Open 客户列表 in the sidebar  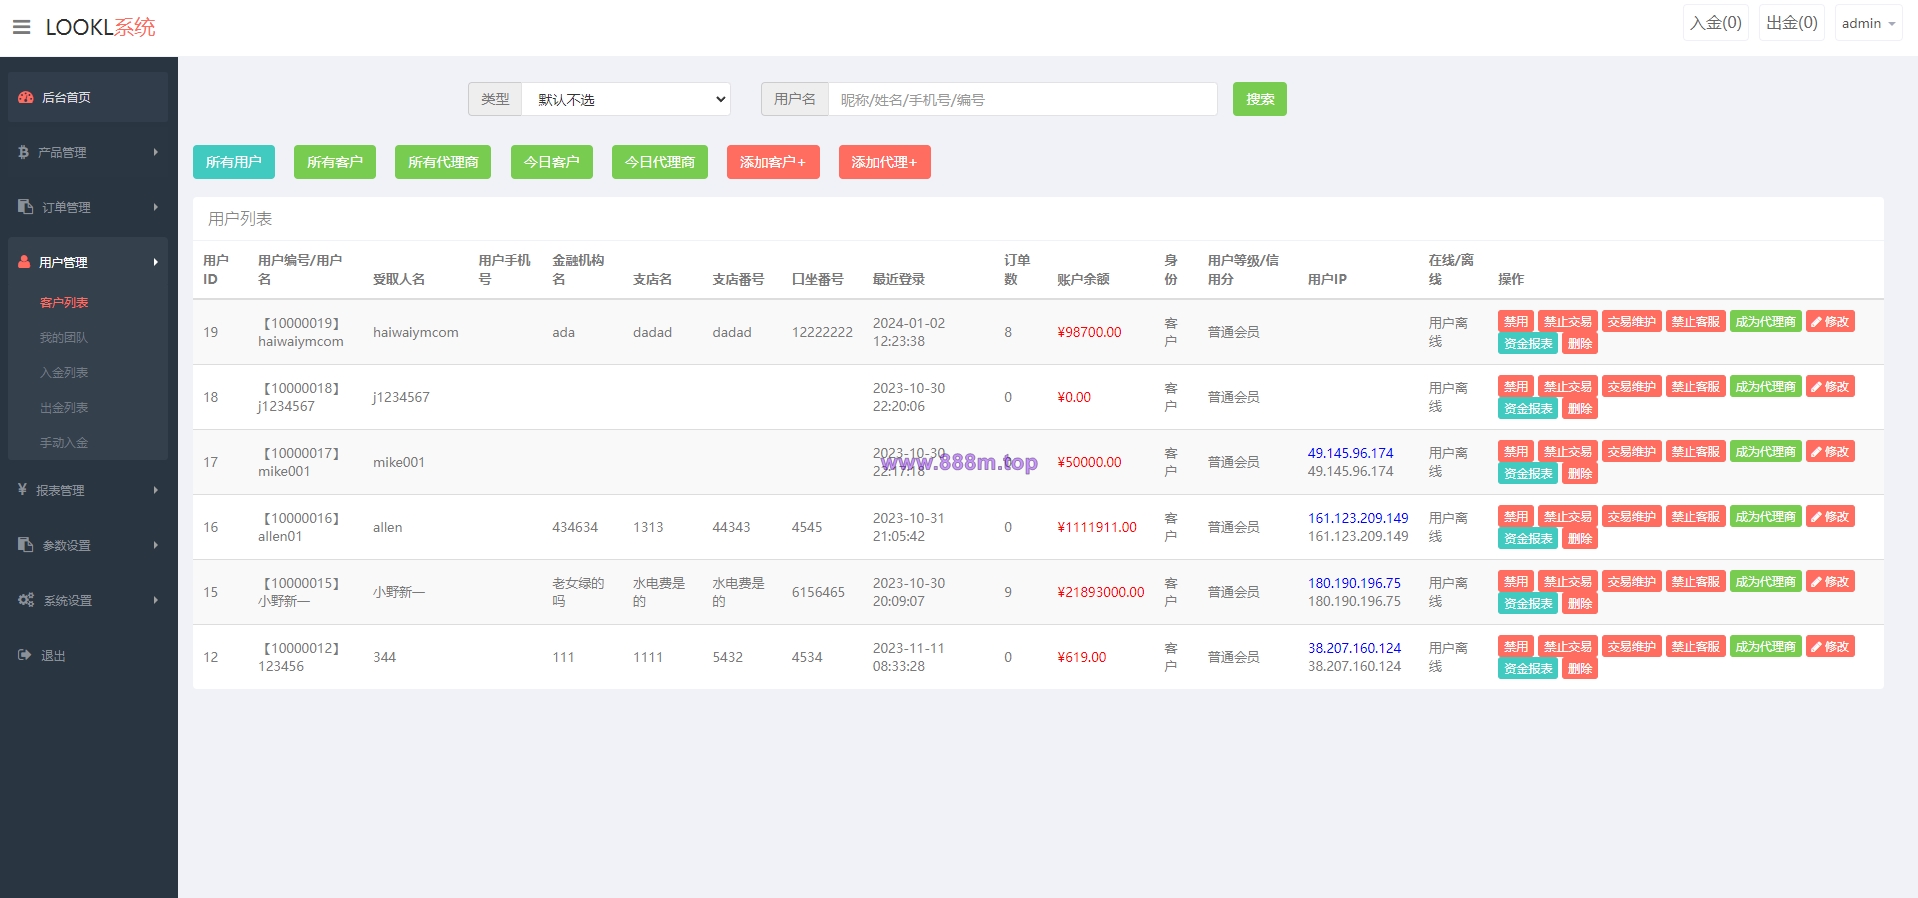tap(64, 302)
